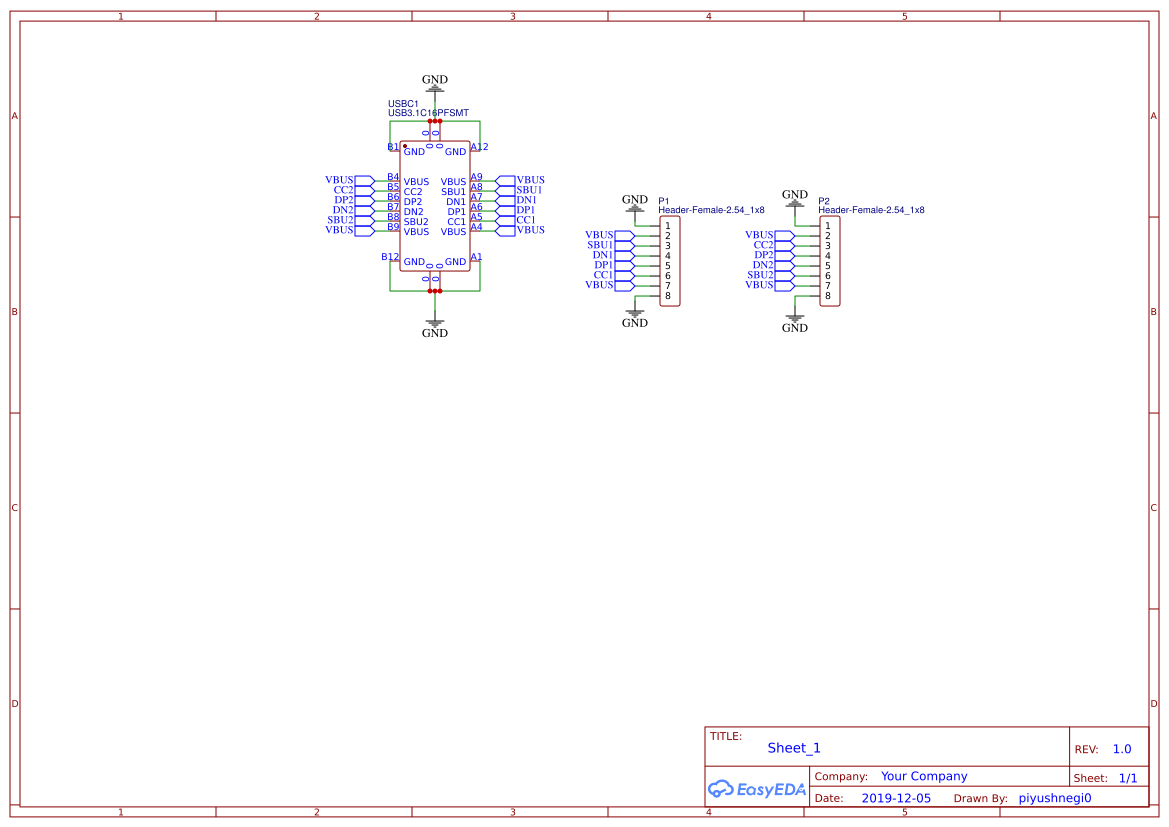1169x827 pixels.
Task: Select the P2 header connector symbol
Action: coord(828,262)
